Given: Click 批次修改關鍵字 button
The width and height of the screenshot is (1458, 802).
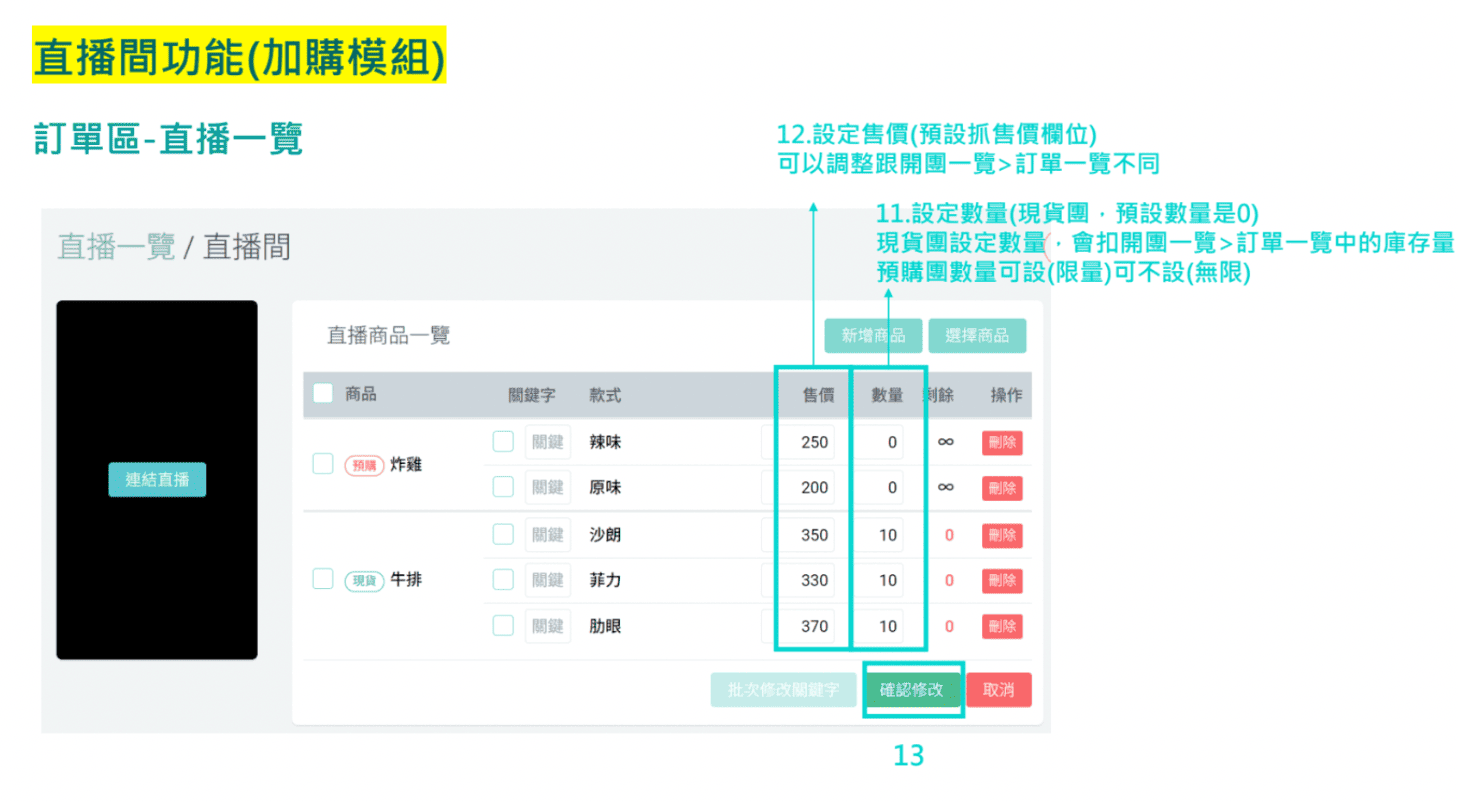Looking at the screenshot, I should click(x=784, y=690).
